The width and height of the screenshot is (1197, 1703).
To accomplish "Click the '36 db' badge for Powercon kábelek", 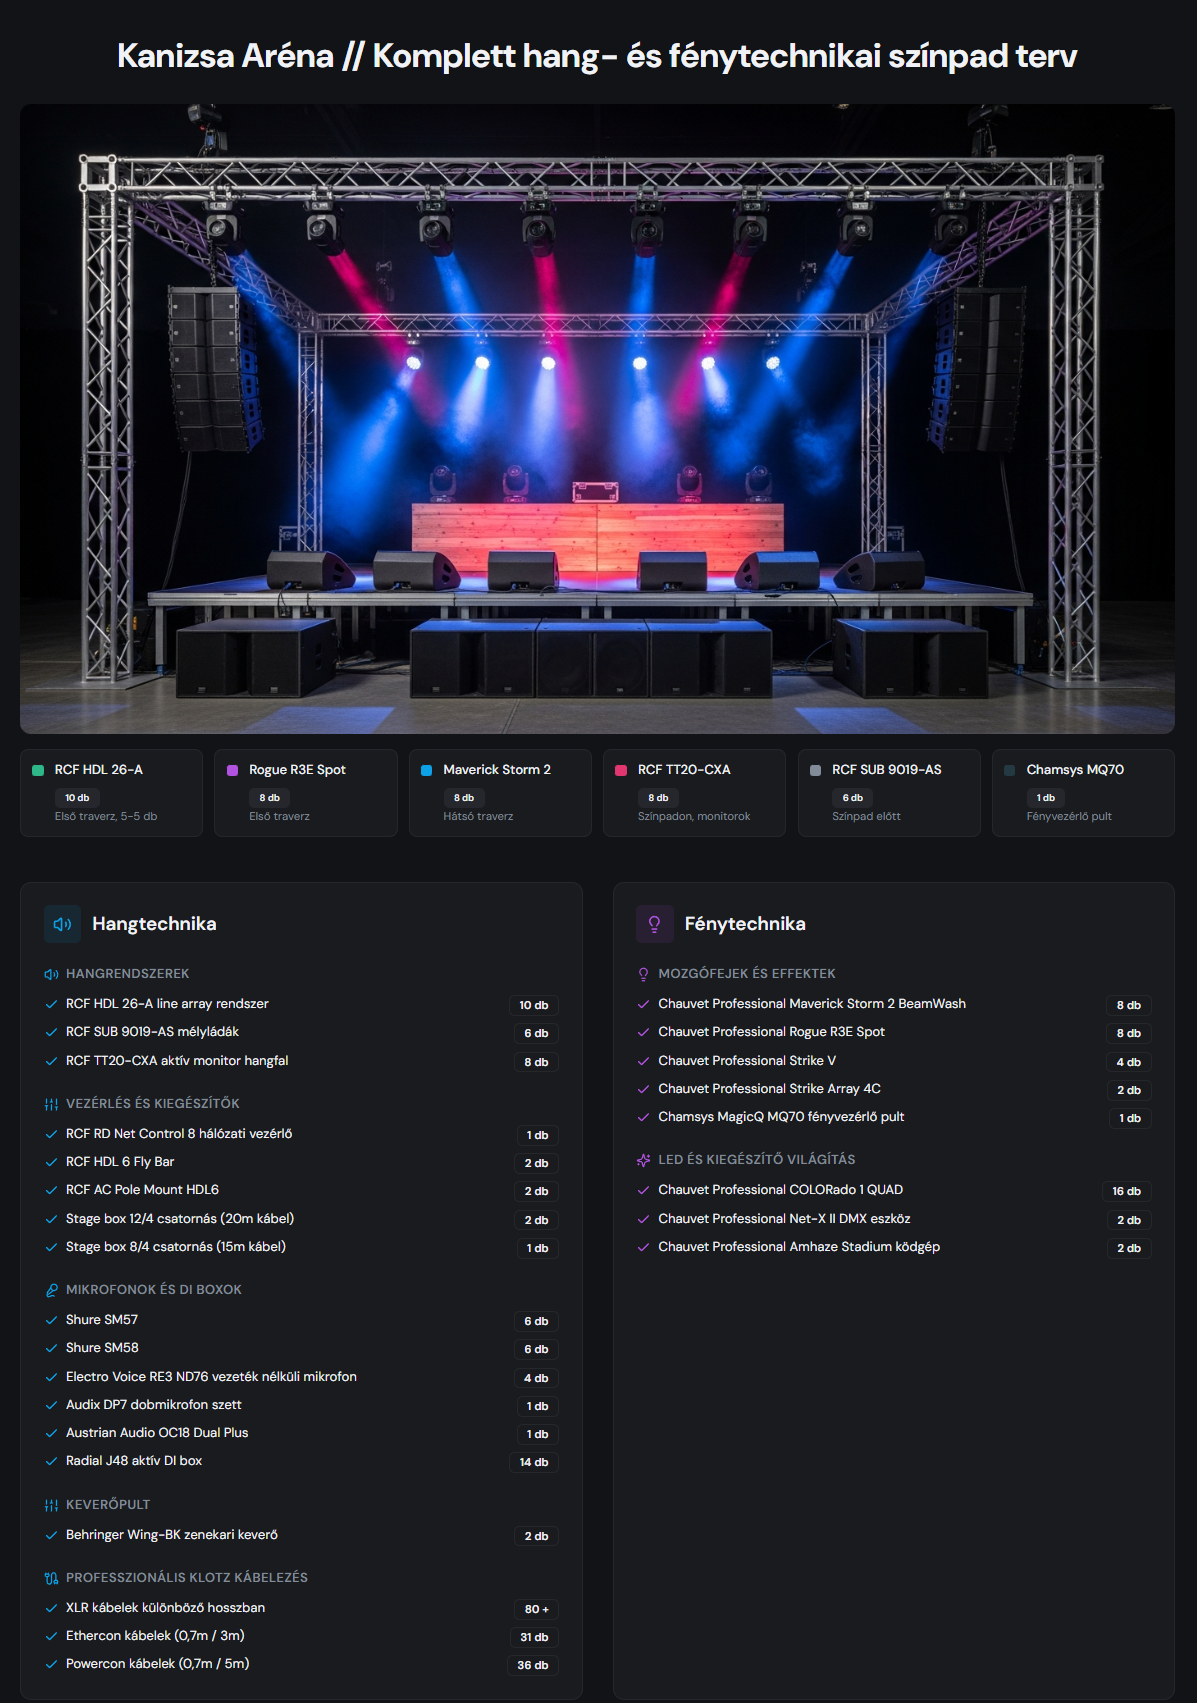I will tap(533, 1665).
